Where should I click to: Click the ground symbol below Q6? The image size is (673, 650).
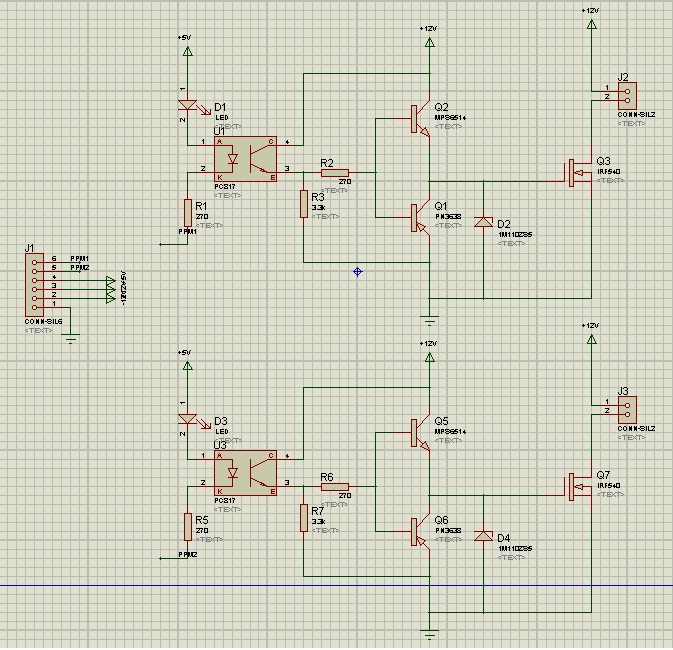click(430, 635)
